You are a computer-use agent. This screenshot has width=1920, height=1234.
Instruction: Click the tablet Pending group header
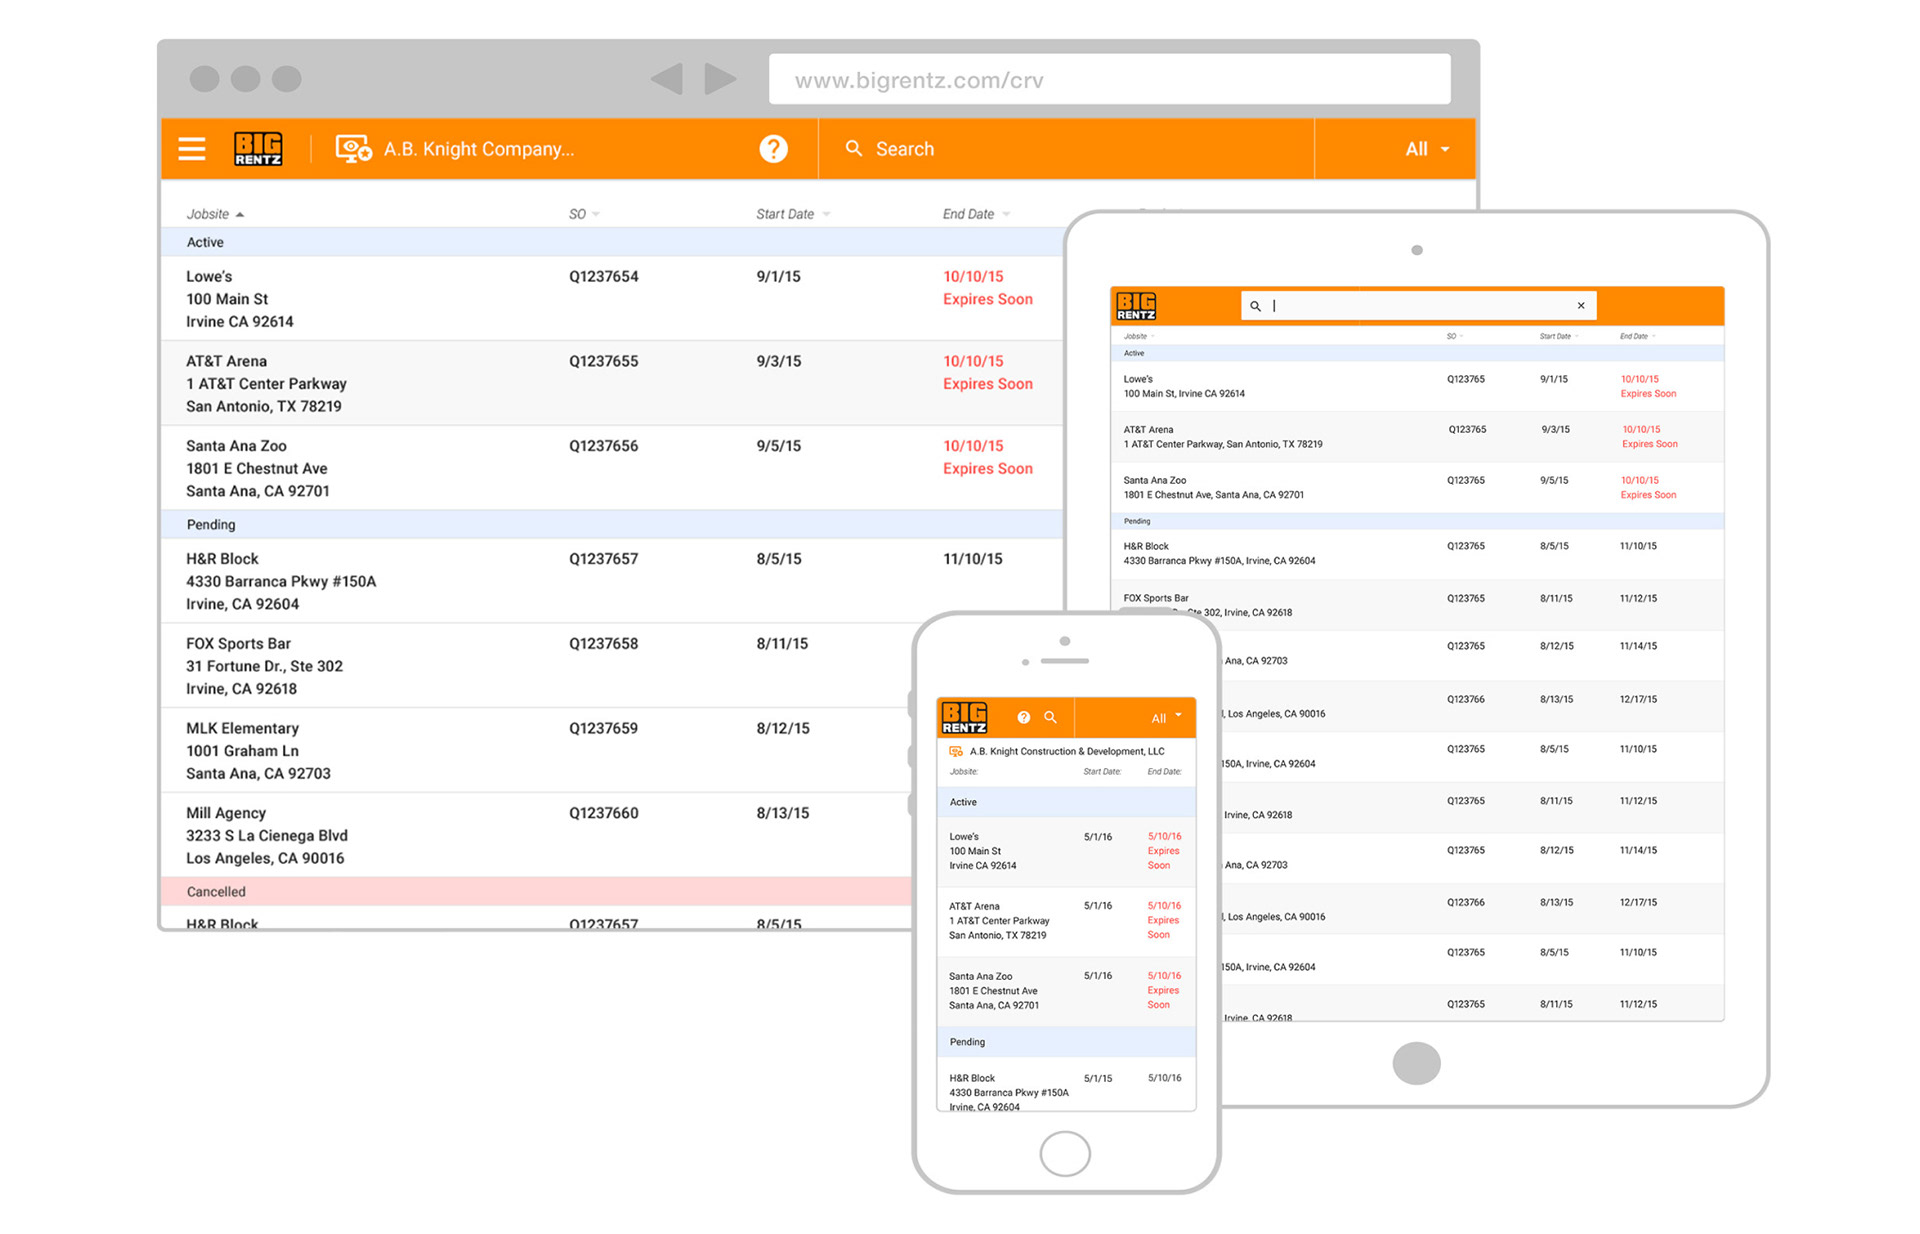coord(1417,521)
